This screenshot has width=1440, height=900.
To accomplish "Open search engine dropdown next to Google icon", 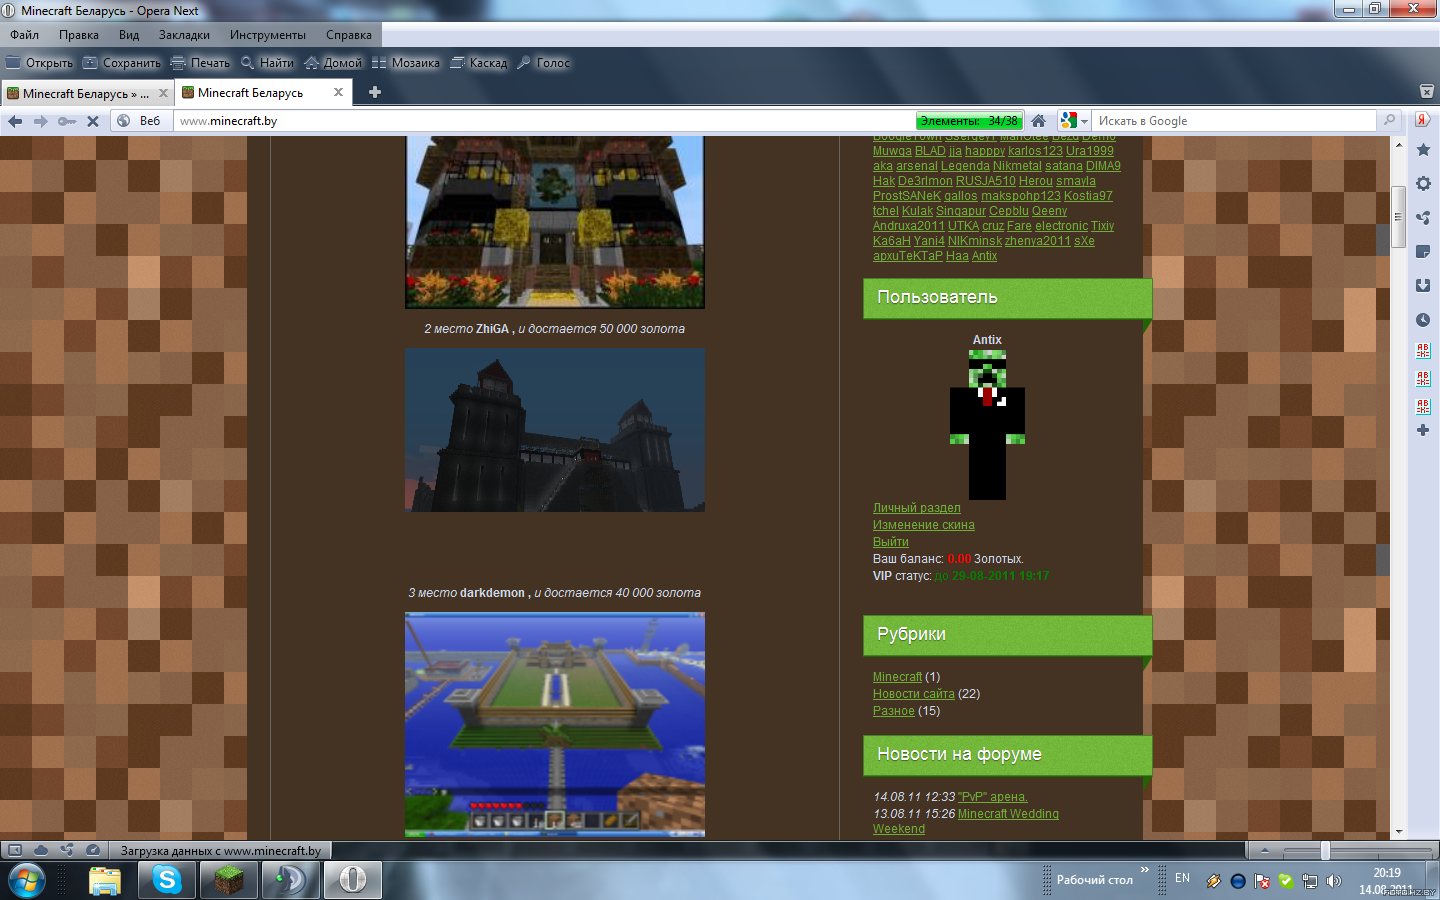I will (x=1085, y=121).
